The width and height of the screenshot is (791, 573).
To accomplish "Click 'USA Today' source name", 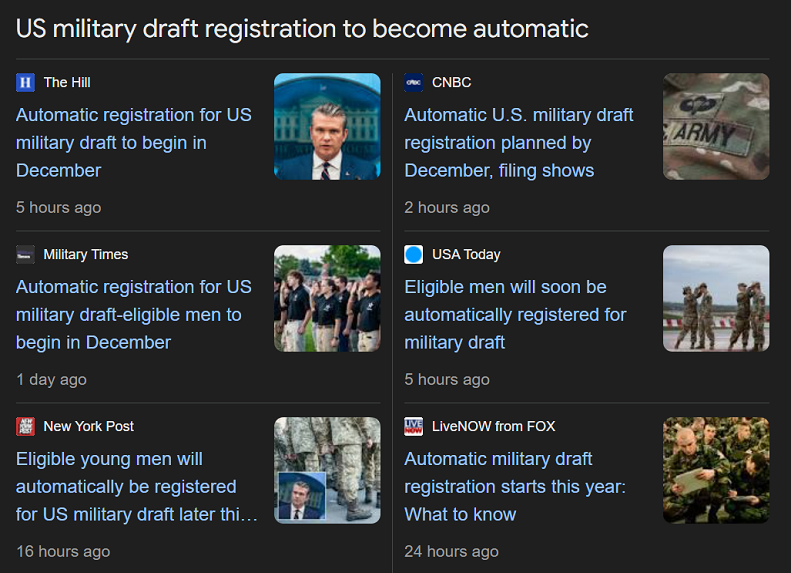I will click(466, 254).
